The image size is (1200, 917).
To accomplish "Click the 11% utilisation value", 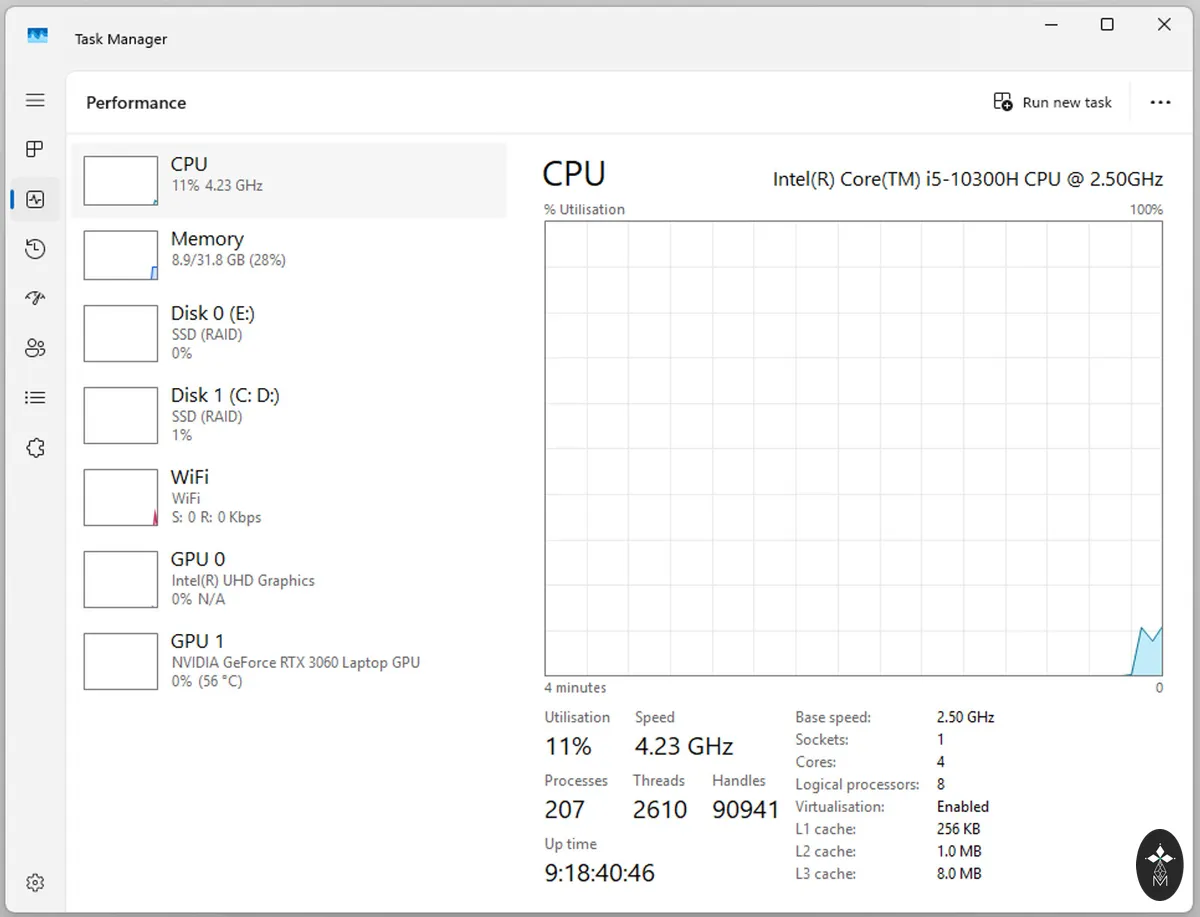I will click(x=568, y=746).
